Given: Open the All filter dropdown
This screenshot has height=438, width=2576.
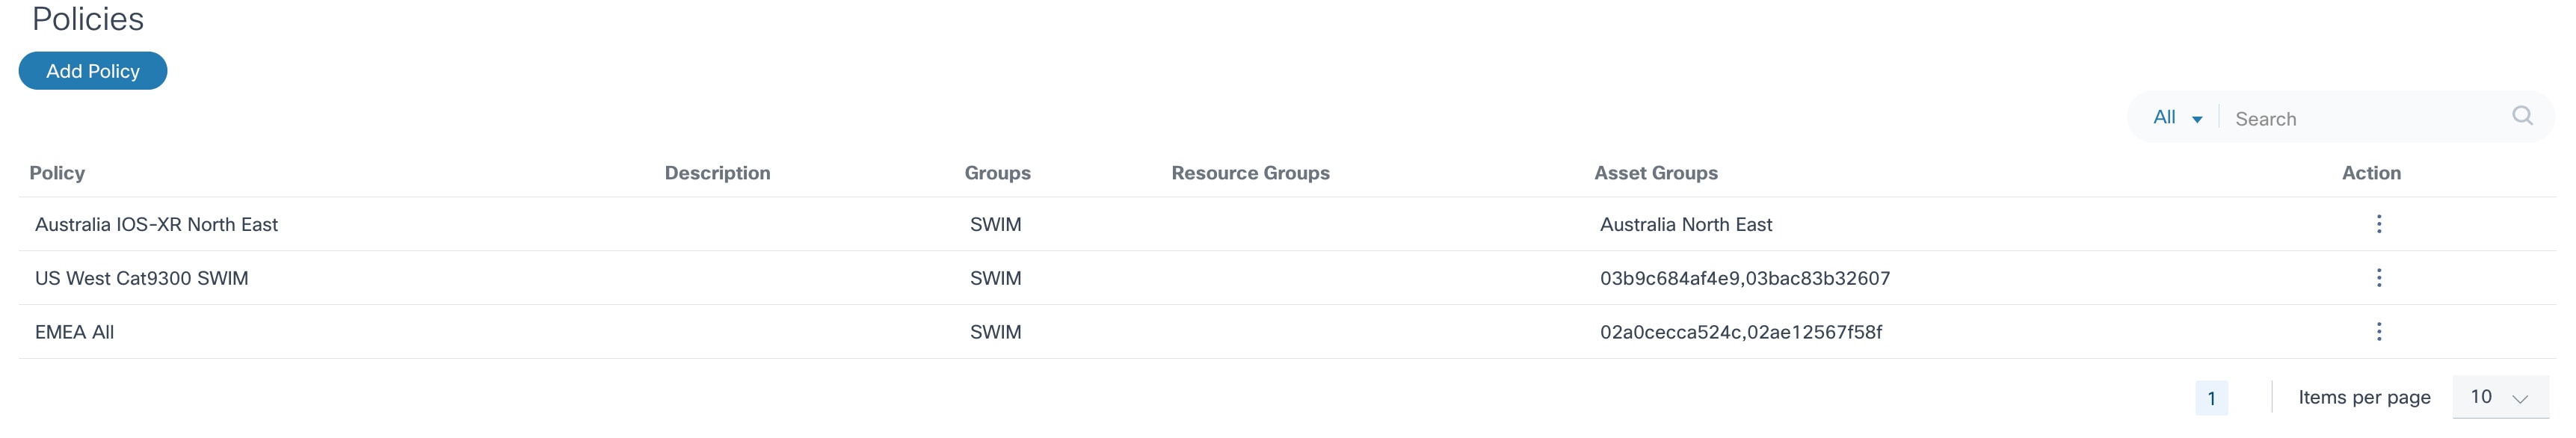Looking at the screenshot, I should 2176,118.
